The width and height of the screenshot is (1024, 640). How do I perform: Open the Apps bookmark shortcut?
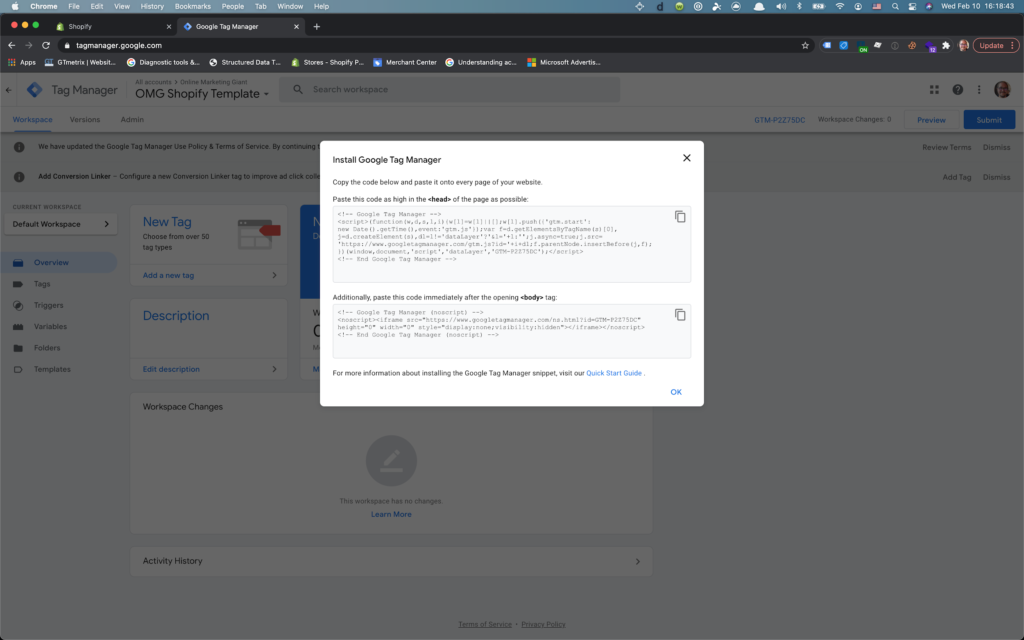22,63
